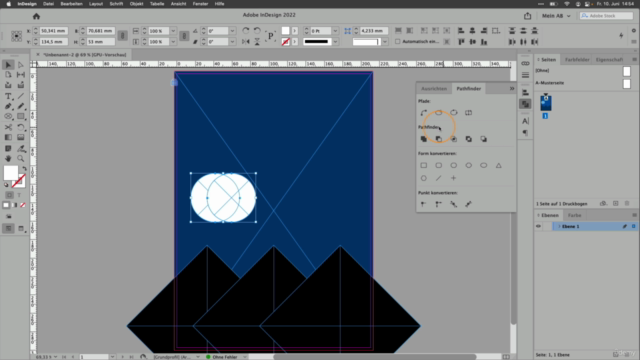Open 'Mein AB' workspace dropdown
Image resolution: width=640 pixels, height=360 pixels.
[556, 16]
